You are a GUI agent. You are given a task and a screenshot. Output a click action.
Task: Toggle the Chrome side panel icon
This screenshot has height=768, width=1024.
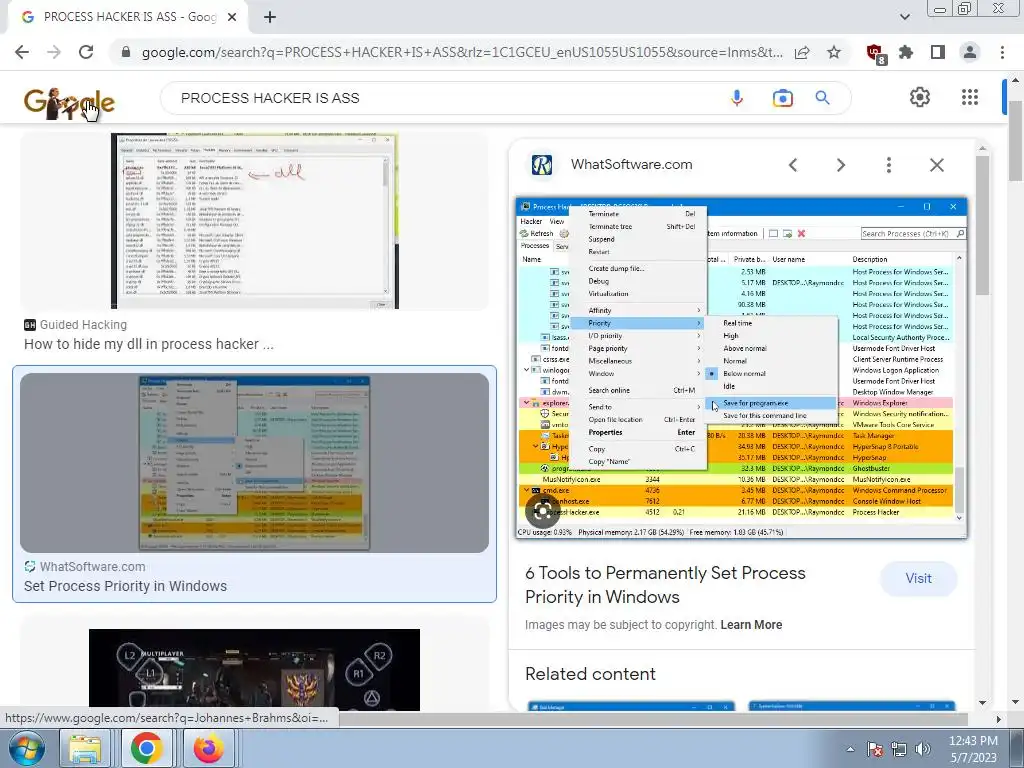coord(938,52)
